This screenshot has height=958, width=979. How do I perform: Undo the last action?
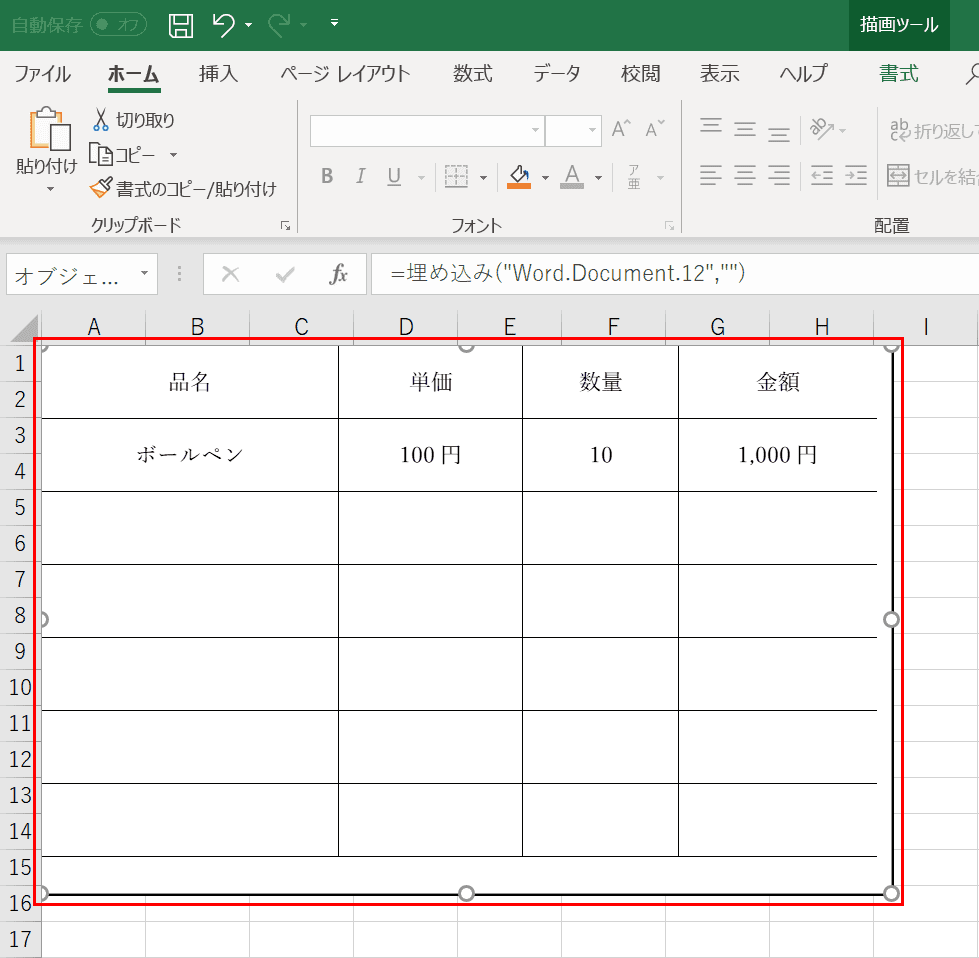click(223, 25)
